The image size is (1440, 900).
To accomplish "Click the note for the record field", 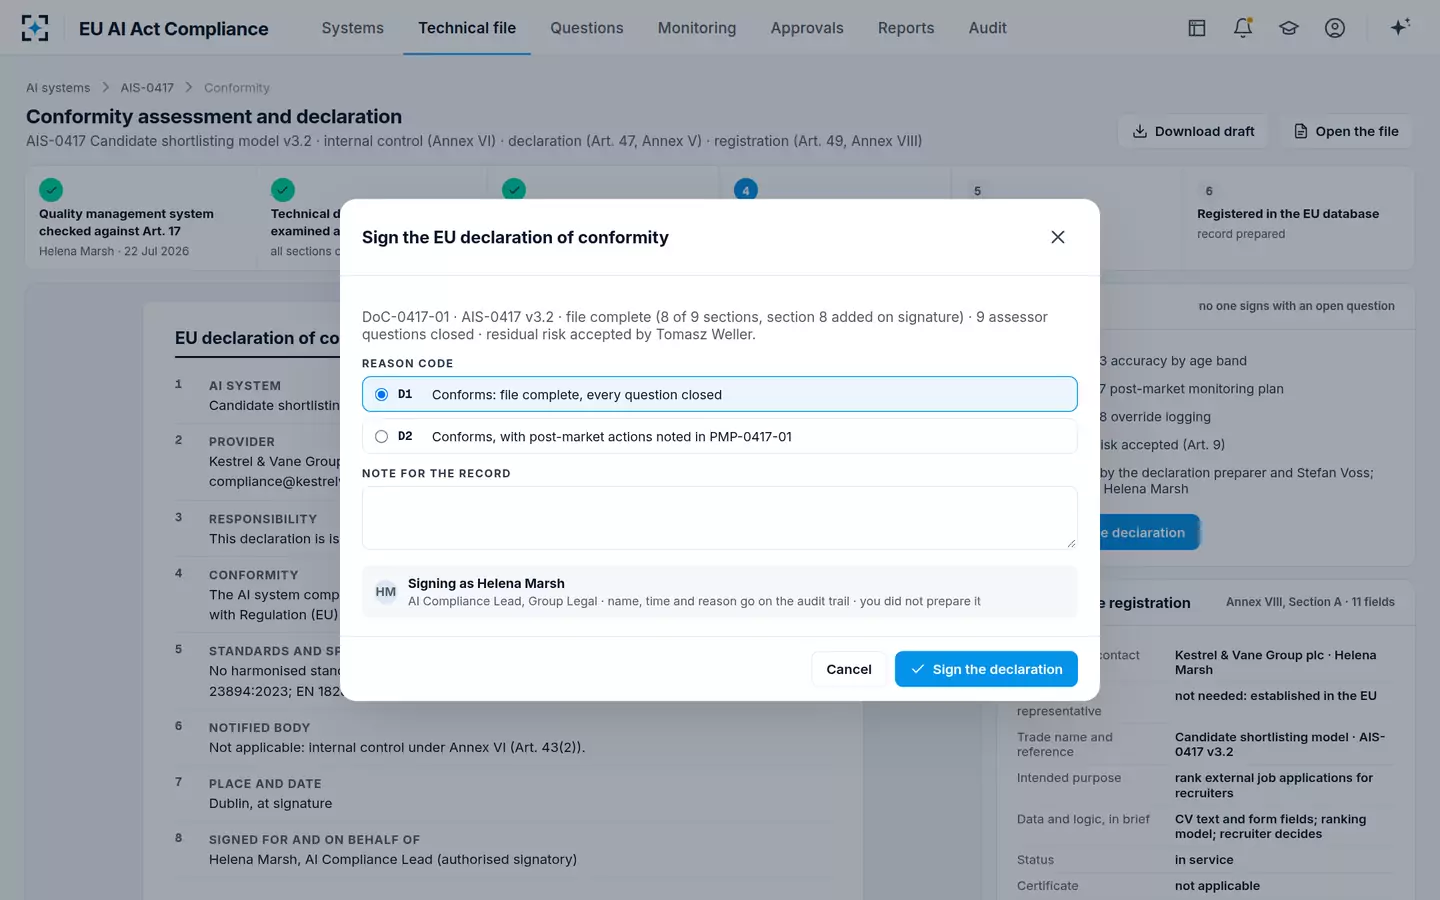I will [x=720, y=518].
